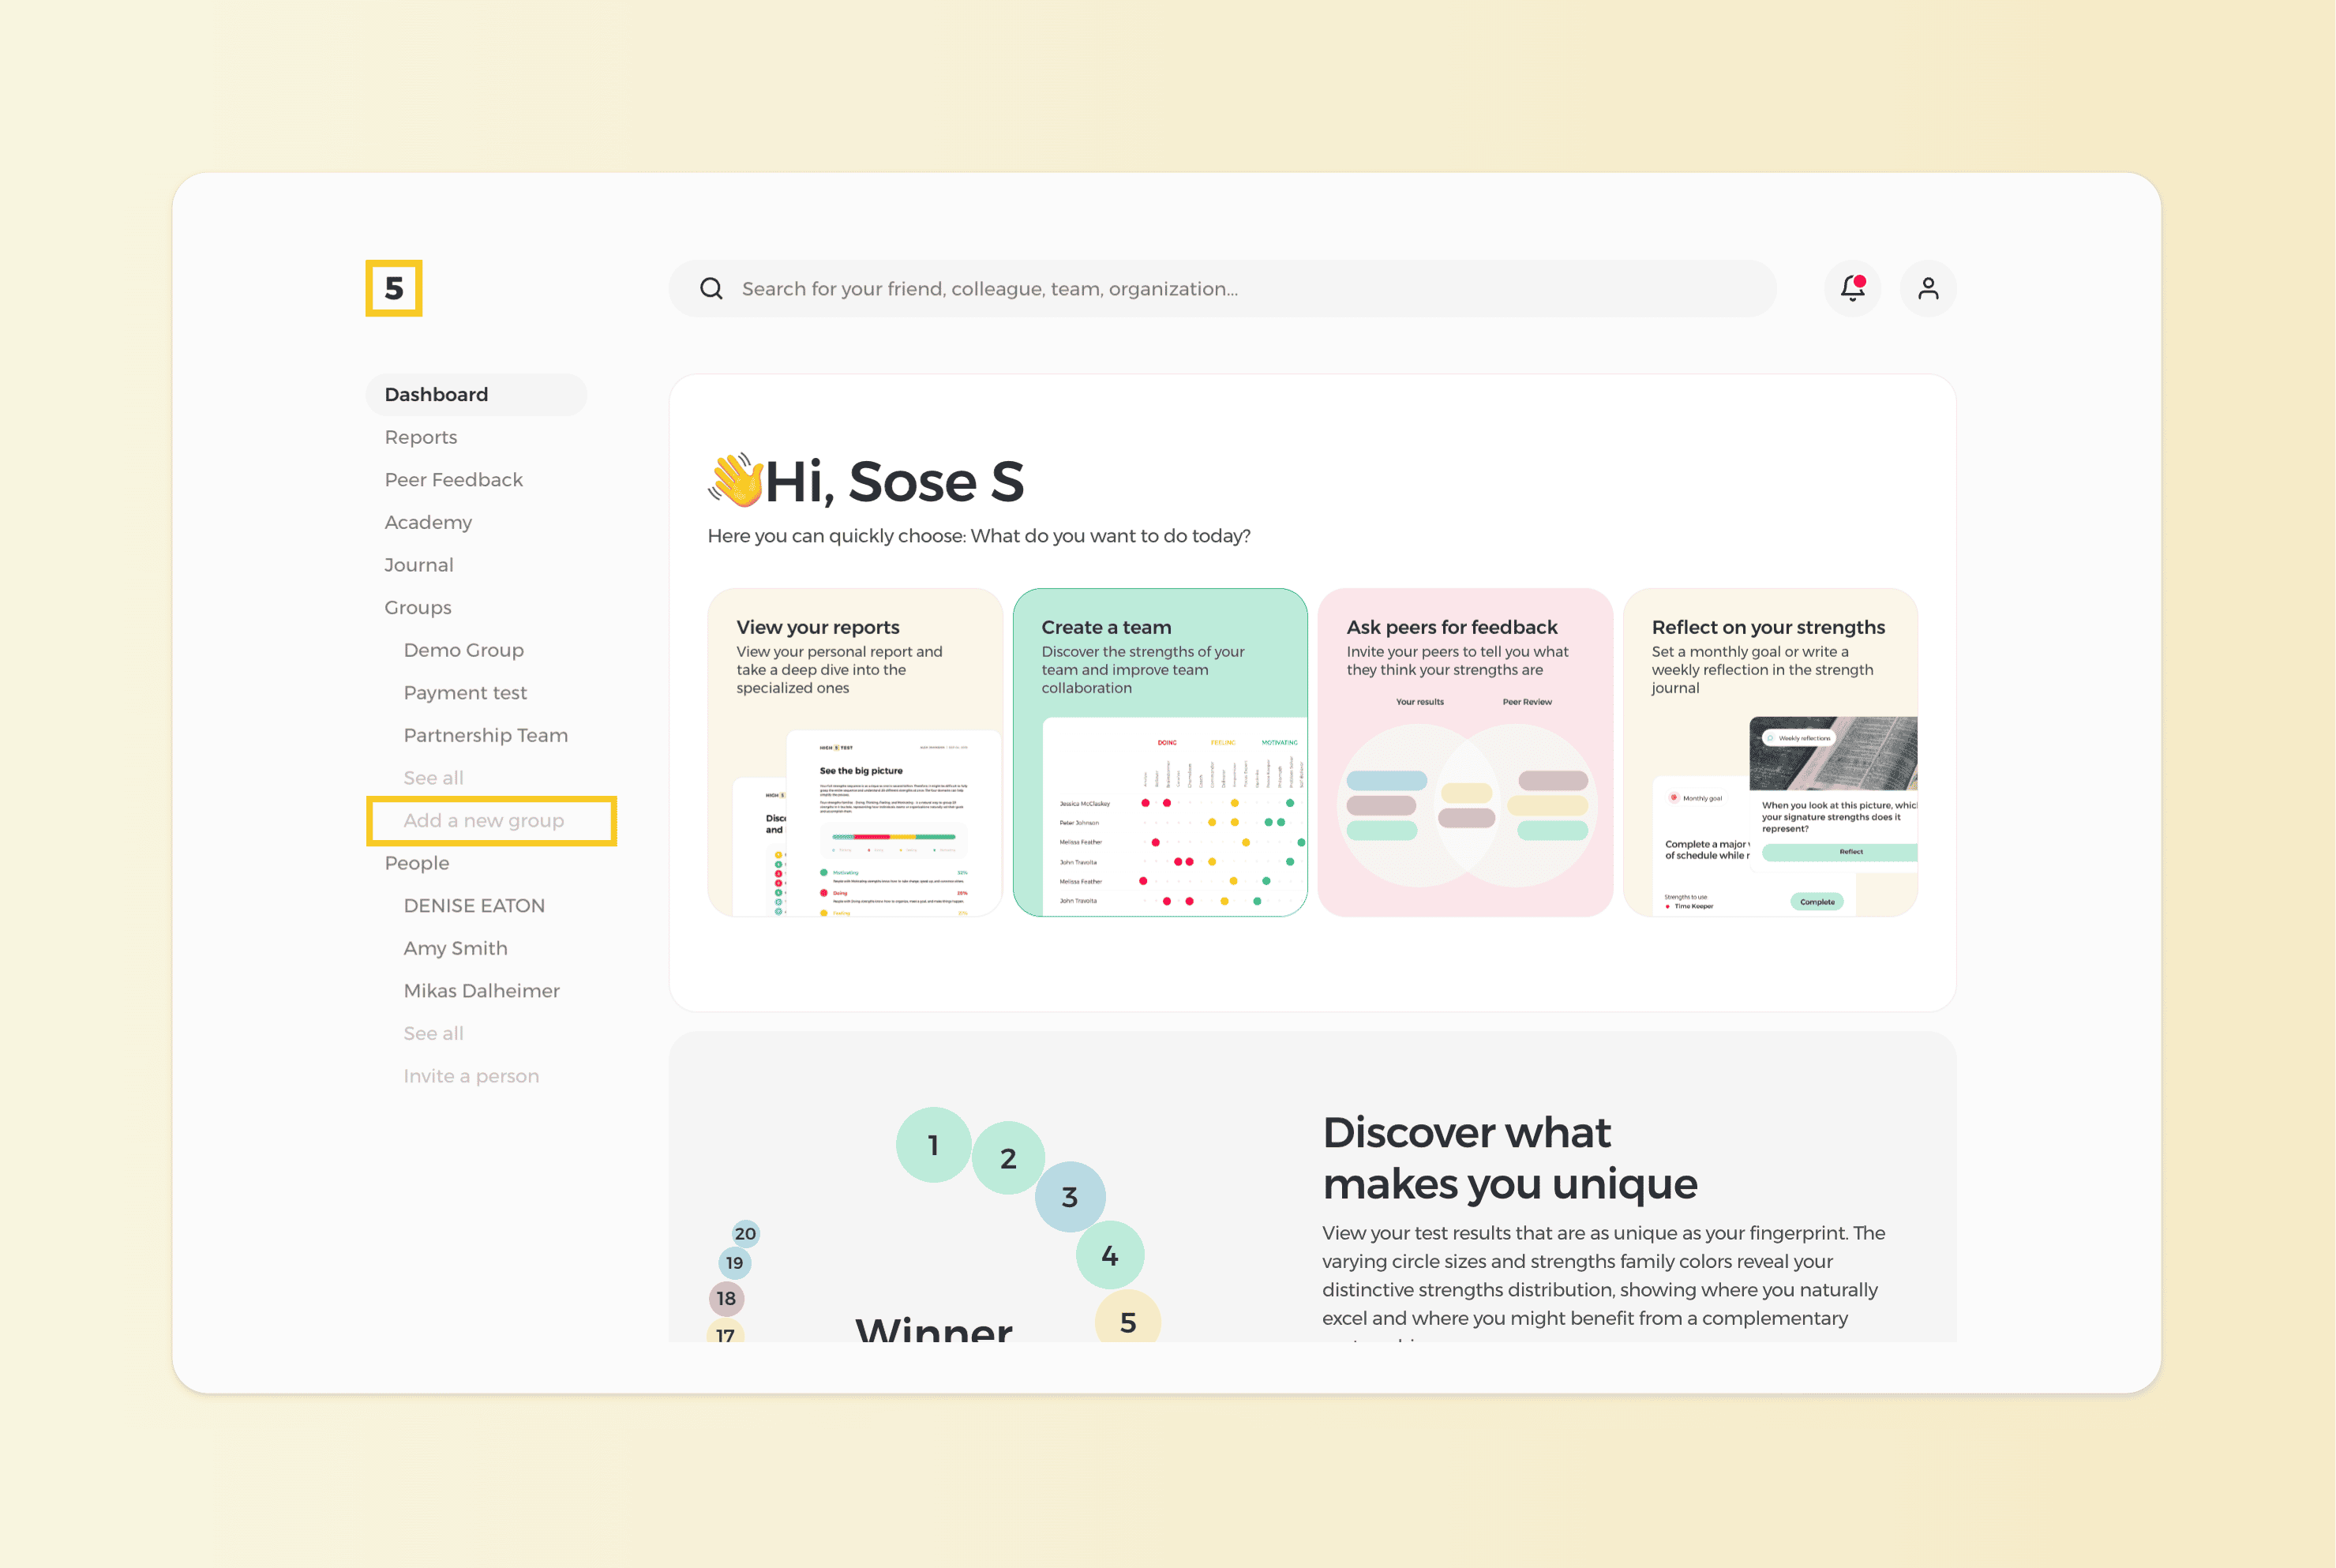Expand the Groups section
The height and width of the screenshot is (1568, 2336).
pos(417,607)
